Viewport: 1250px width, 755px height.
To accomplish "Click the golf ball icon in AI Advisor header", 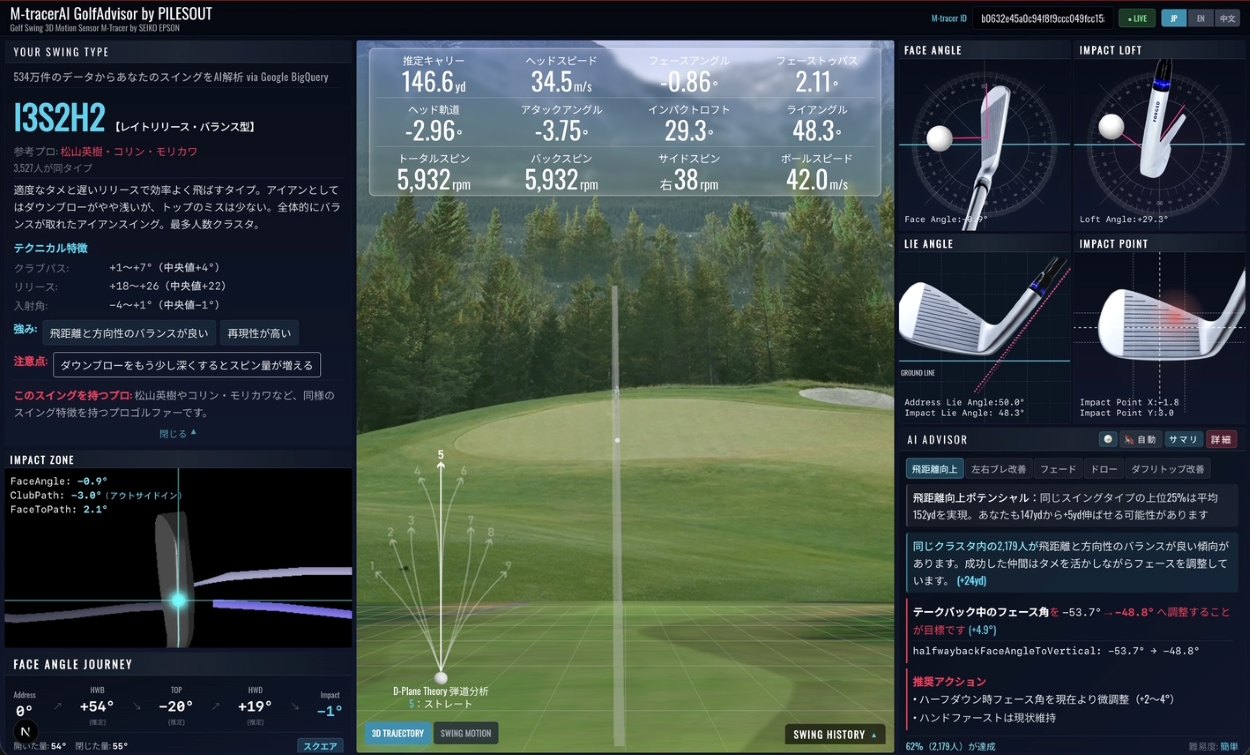I will (x=1108, y=439).
